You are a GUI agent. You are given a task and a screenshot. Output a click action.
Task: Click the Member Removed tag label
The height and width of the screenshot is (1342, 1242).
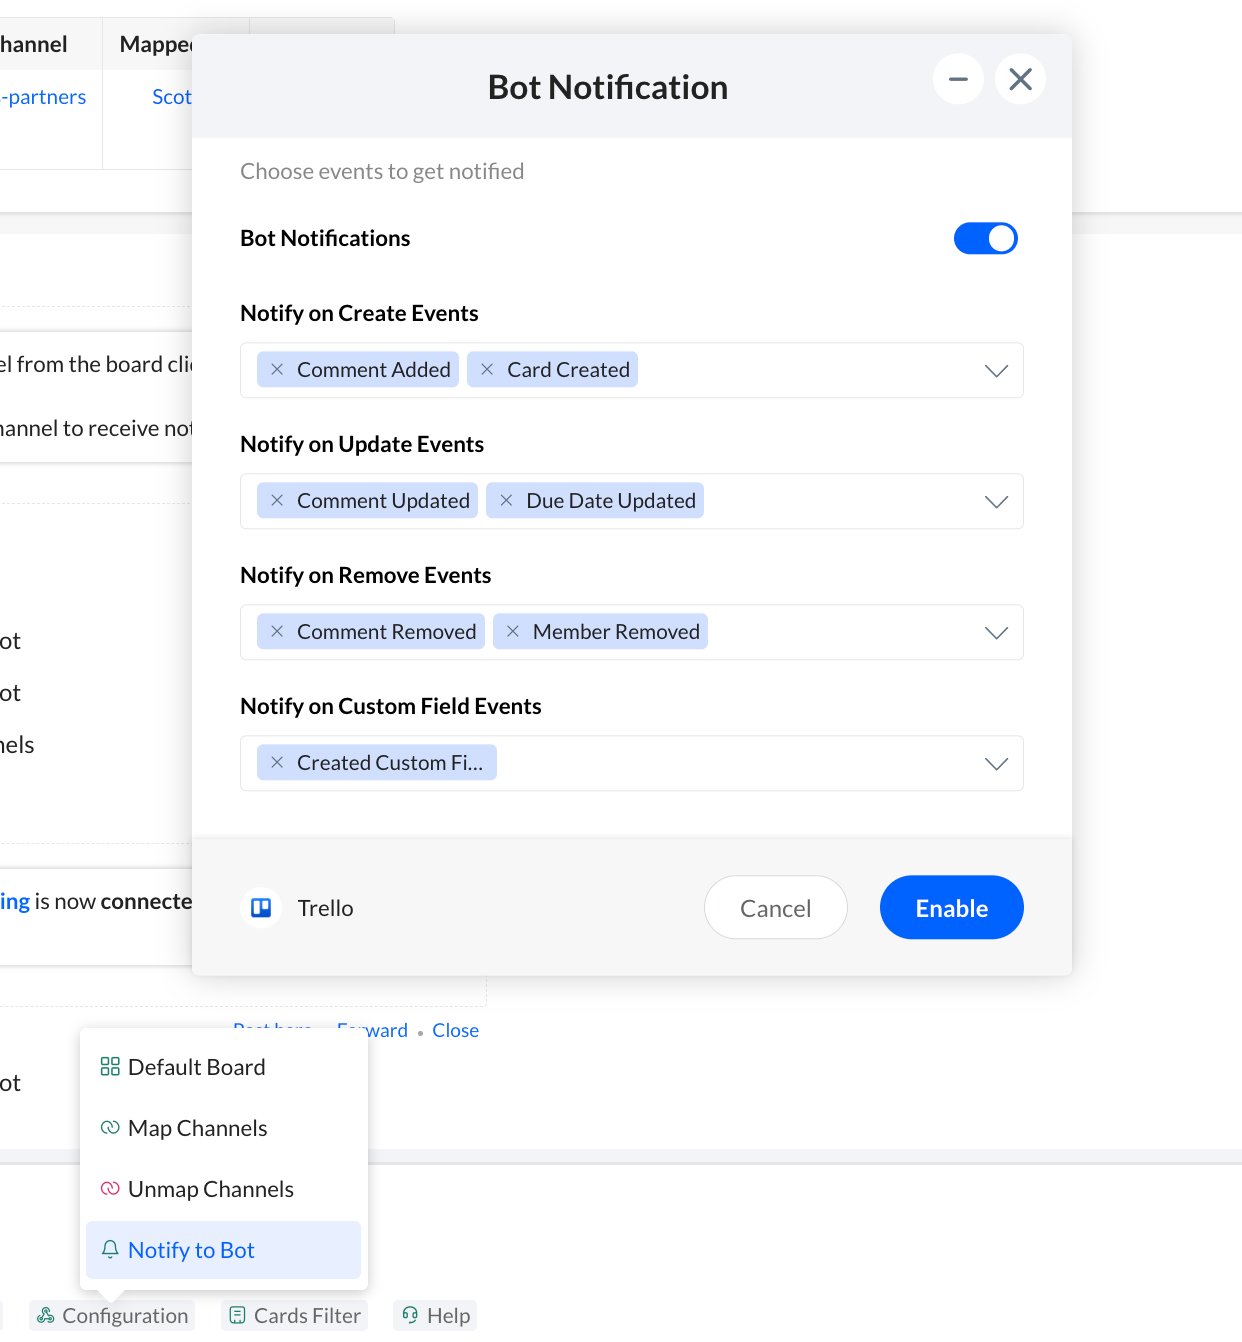[x=616, y=632]
